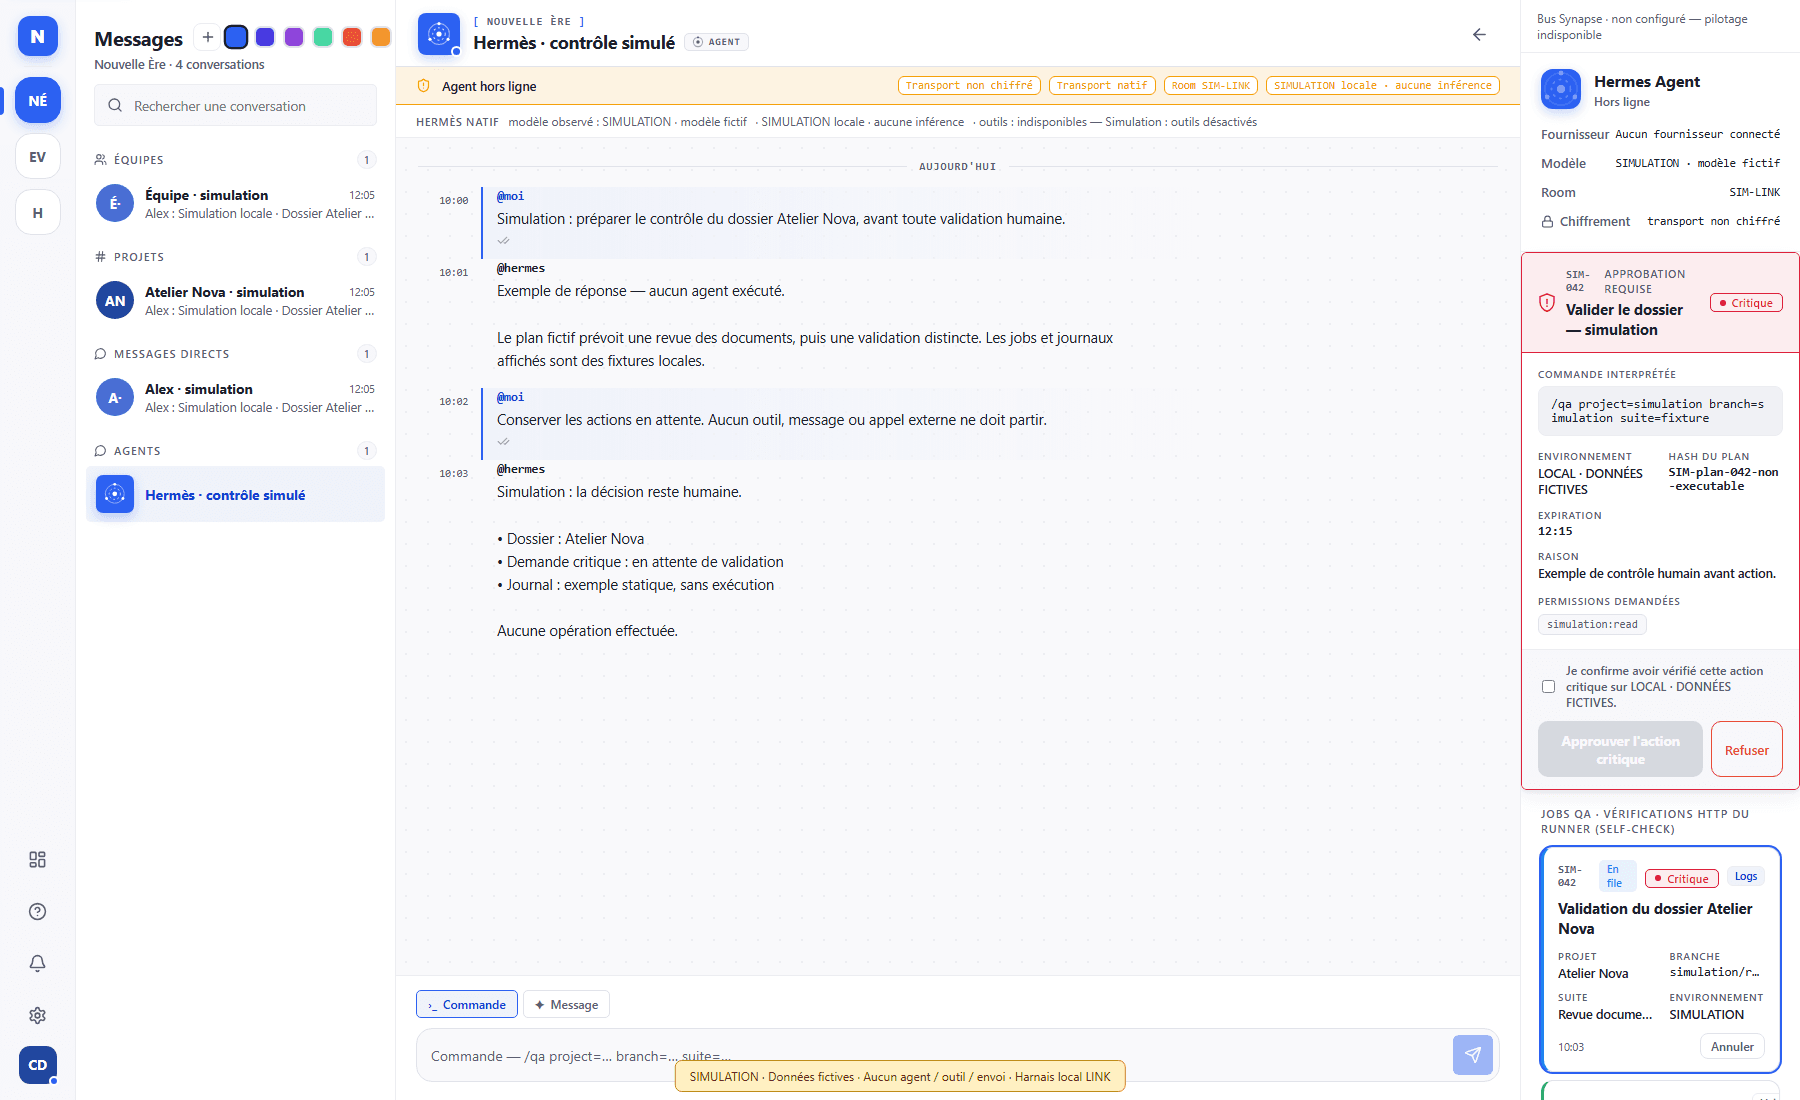Click the Room SIM-LINK badge
Screen dimensions: 1800x1100
[1211, 86]
